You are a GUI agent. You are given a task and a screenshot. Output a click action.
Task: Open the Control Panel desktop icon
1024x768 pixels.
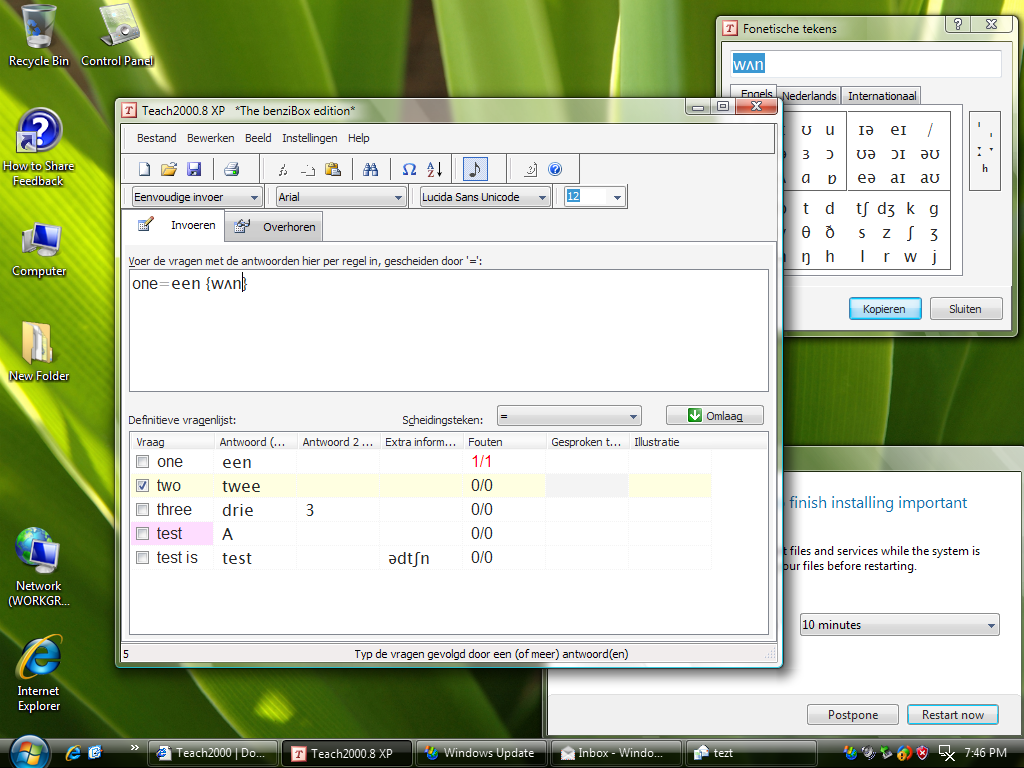(x=118, y=36)
